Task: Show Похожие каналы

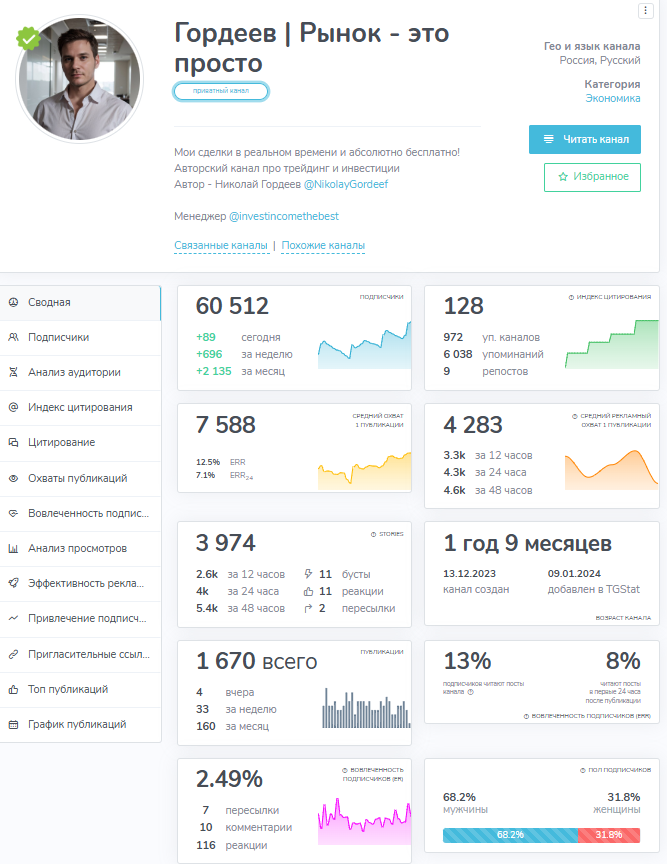Action: click(x=323, y=245)
